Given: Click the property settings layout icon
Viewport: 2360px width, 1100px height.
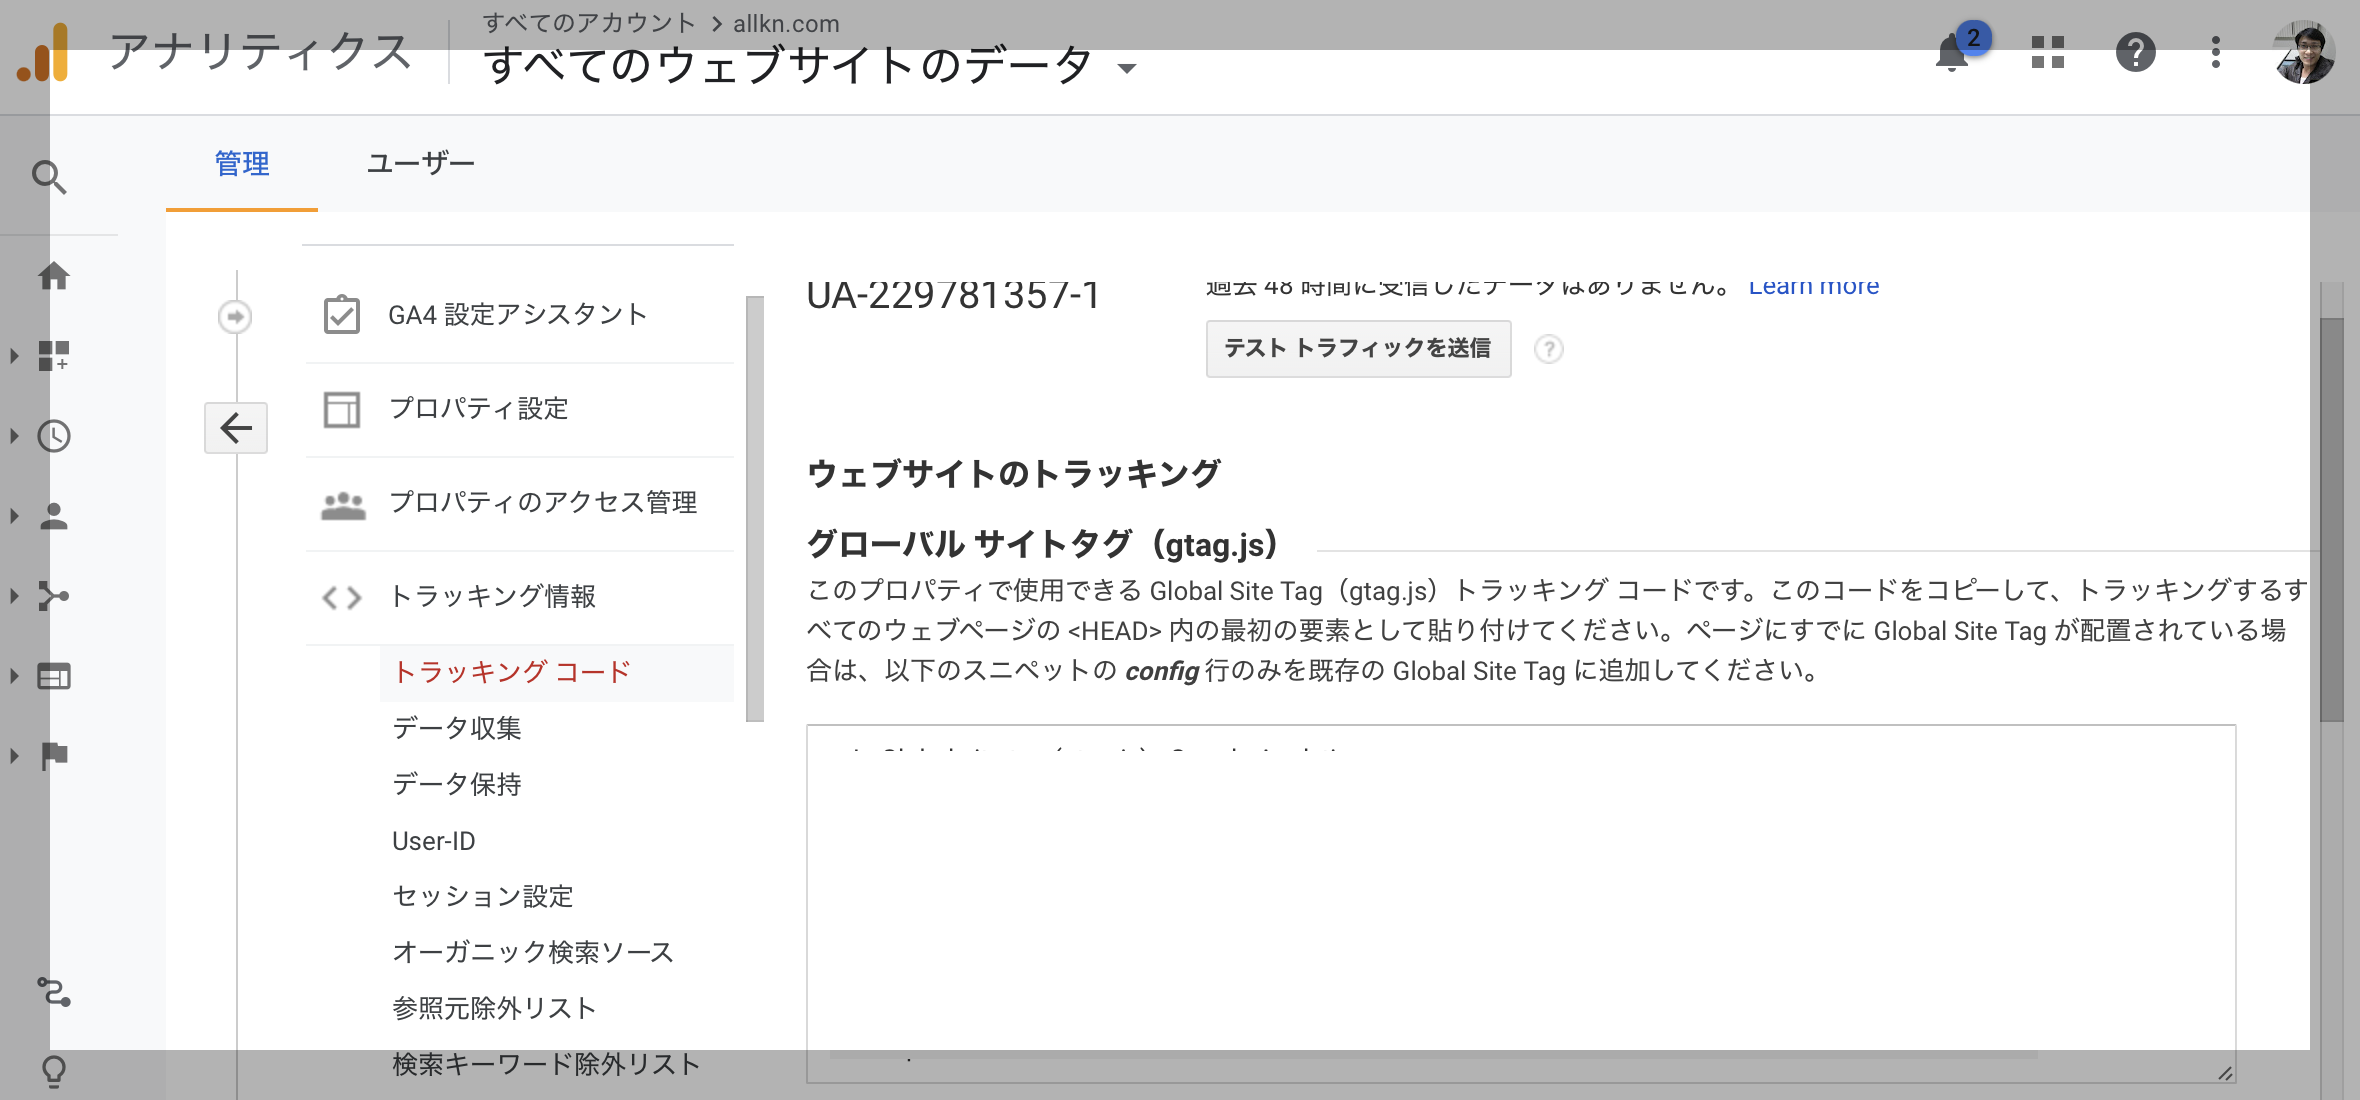Looking at the screenshot, I should pos(342,409).
